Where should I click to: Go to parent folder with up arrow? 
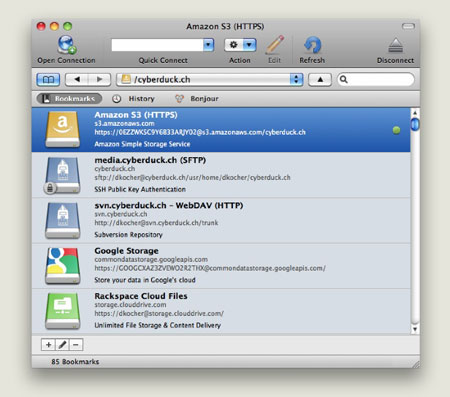(320, 80)
